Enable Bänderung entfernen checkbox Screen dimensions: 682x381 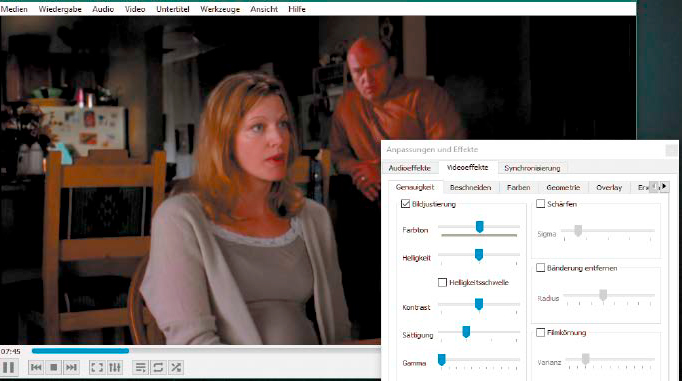(x=541, y=268)
